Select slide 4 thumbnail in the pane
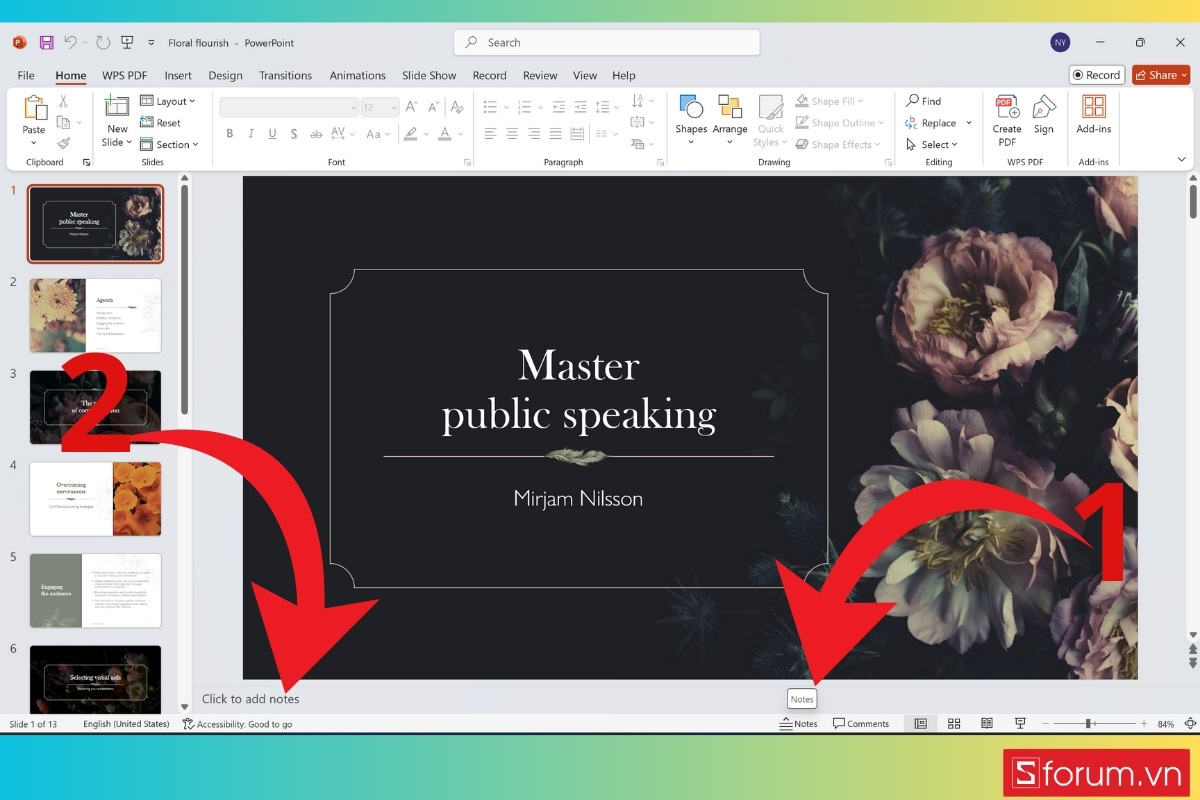The height and width of the screenshot is (800, 1200). (x=95, y=498)
